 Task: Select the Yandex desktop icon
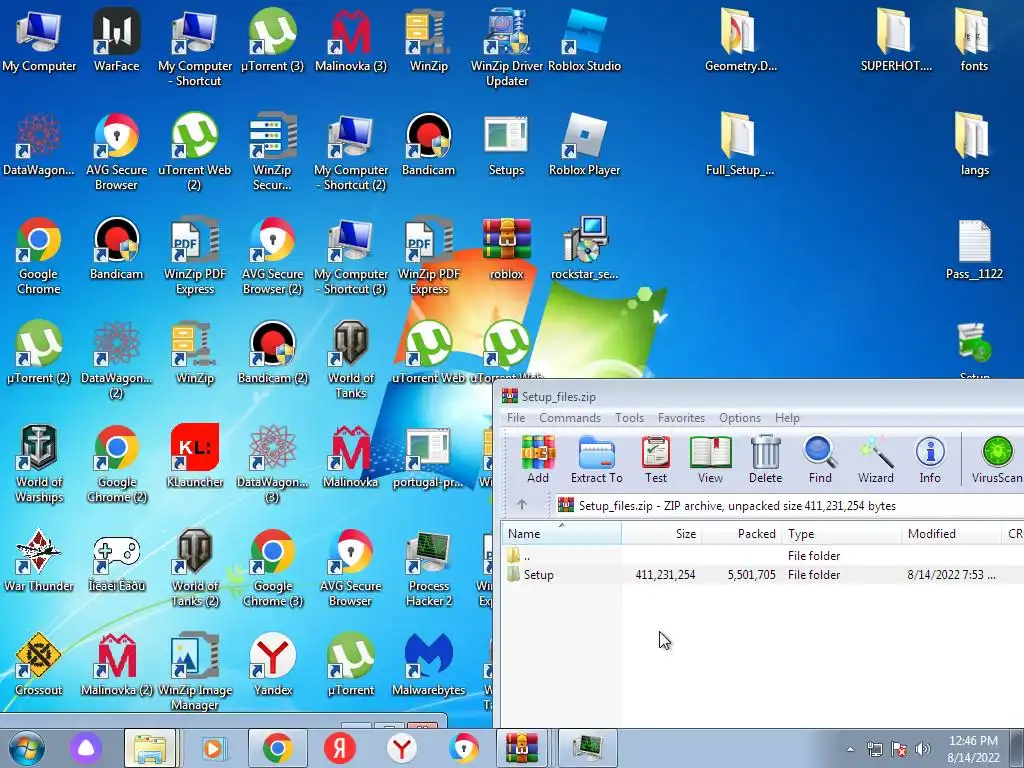click(273, 664)
